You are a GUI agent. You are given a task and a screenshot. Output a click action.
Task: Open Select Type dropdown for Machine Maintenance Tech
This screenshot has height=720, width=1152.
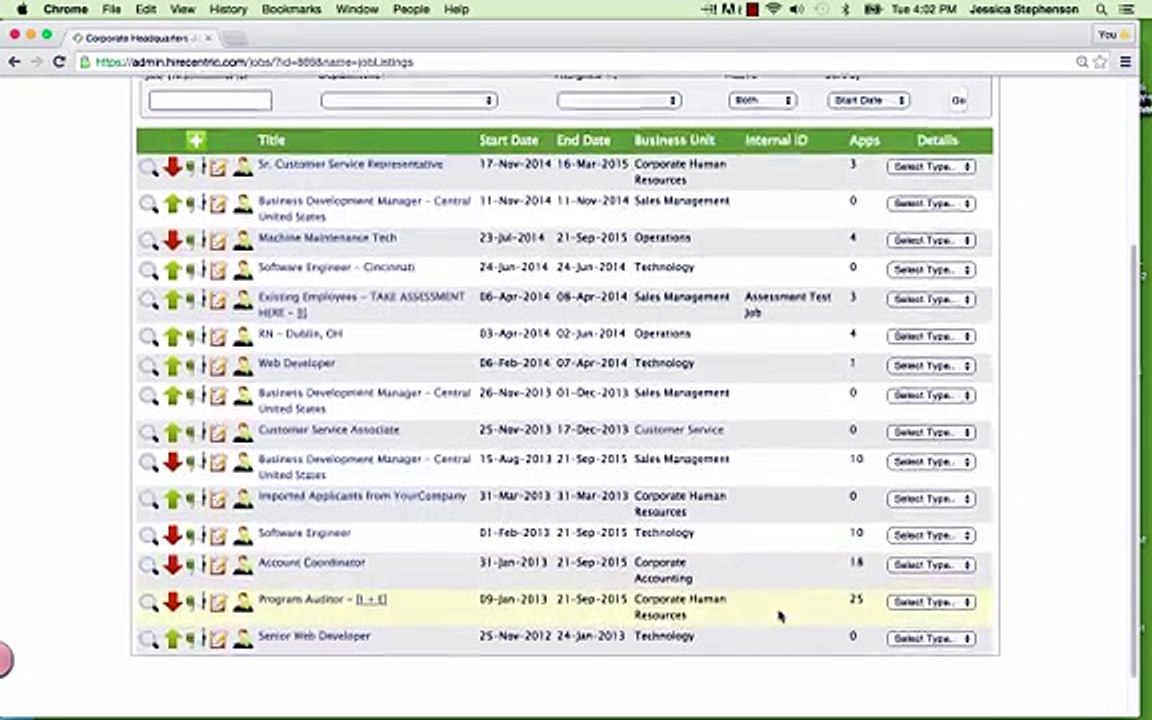(x=931, y=240)
